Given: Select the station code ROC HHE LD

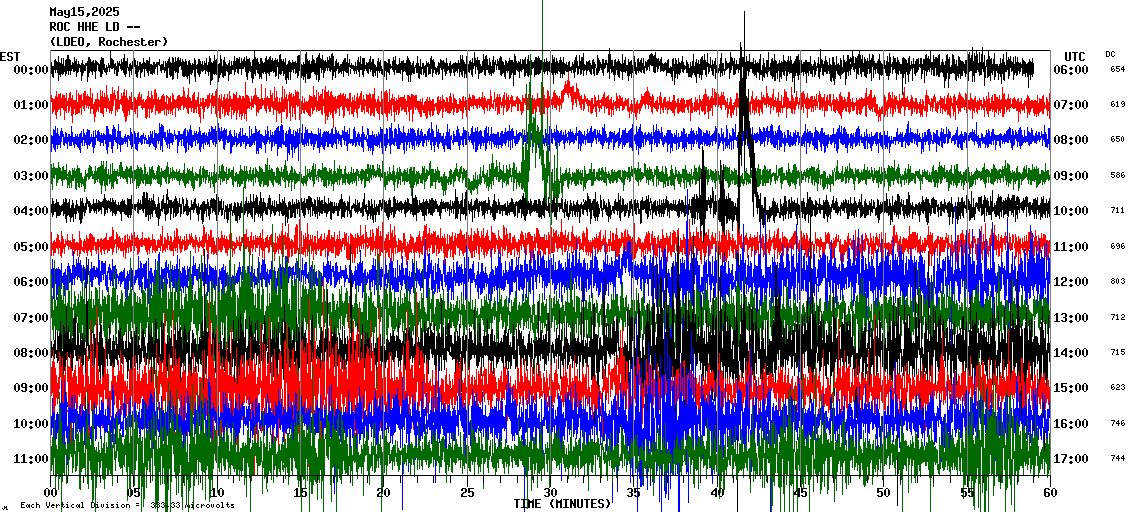Looking at the screenshot, I should (x=84, y=27).
